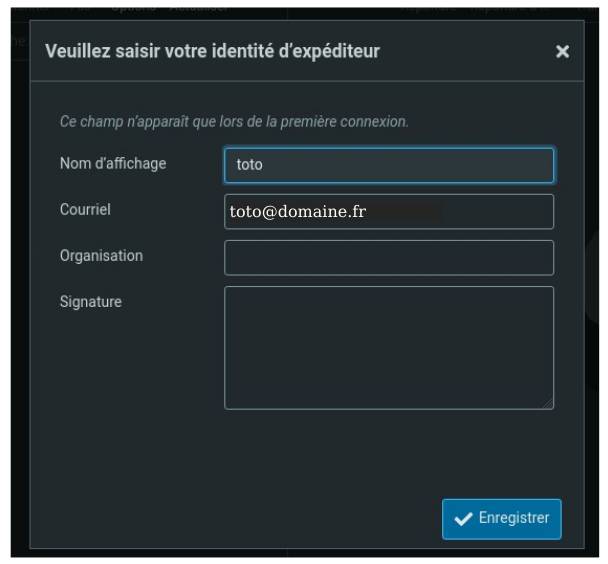Click the "Nom d'affichage" label
This screenshot has width=608, height=564.
coord(113,164)
